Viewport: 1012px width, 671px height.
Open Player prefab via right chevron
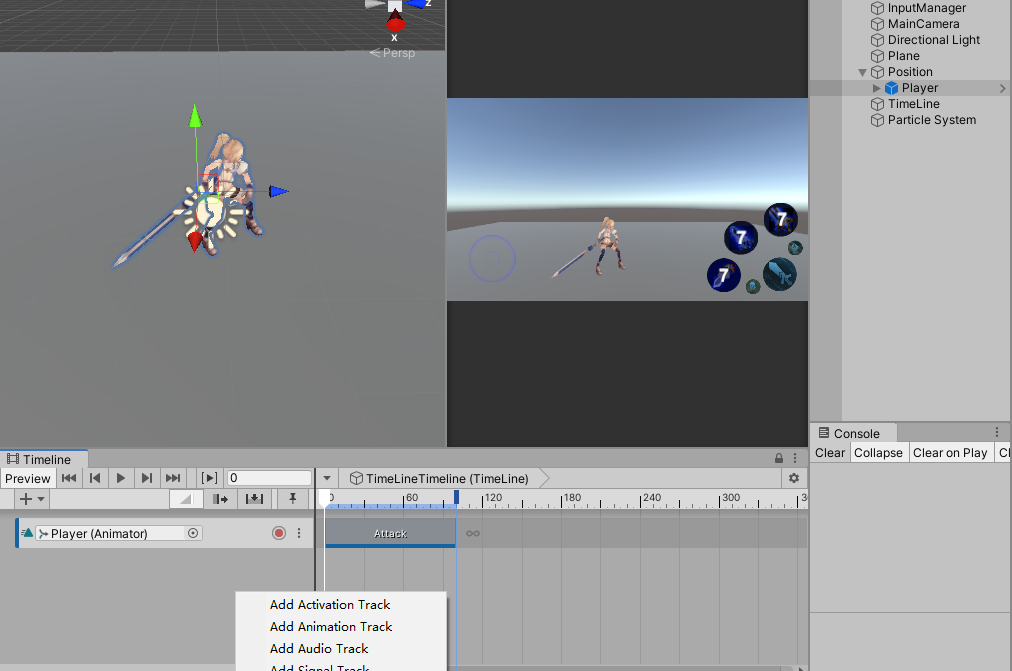pos(1002,88)
